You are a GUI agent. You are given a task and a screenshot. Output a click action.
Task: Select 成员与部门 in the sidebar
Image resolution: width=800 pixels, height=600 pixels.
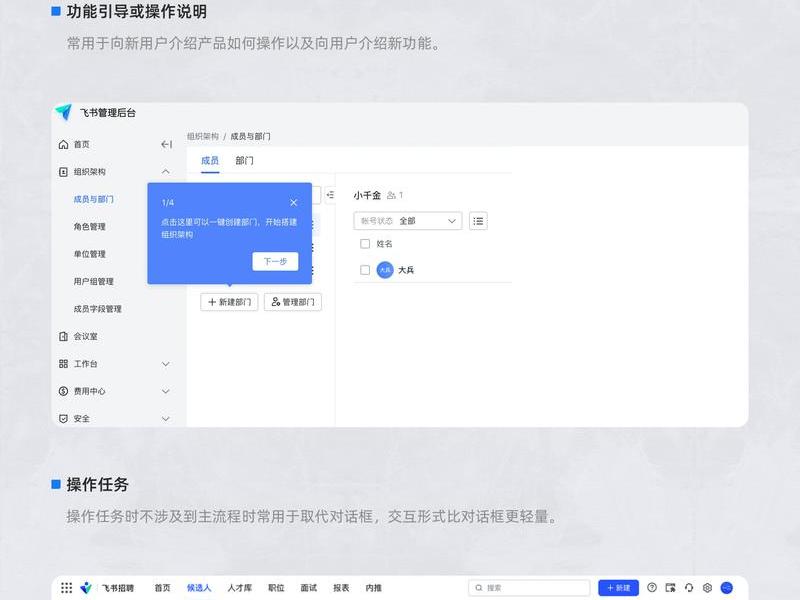(93, 199)
